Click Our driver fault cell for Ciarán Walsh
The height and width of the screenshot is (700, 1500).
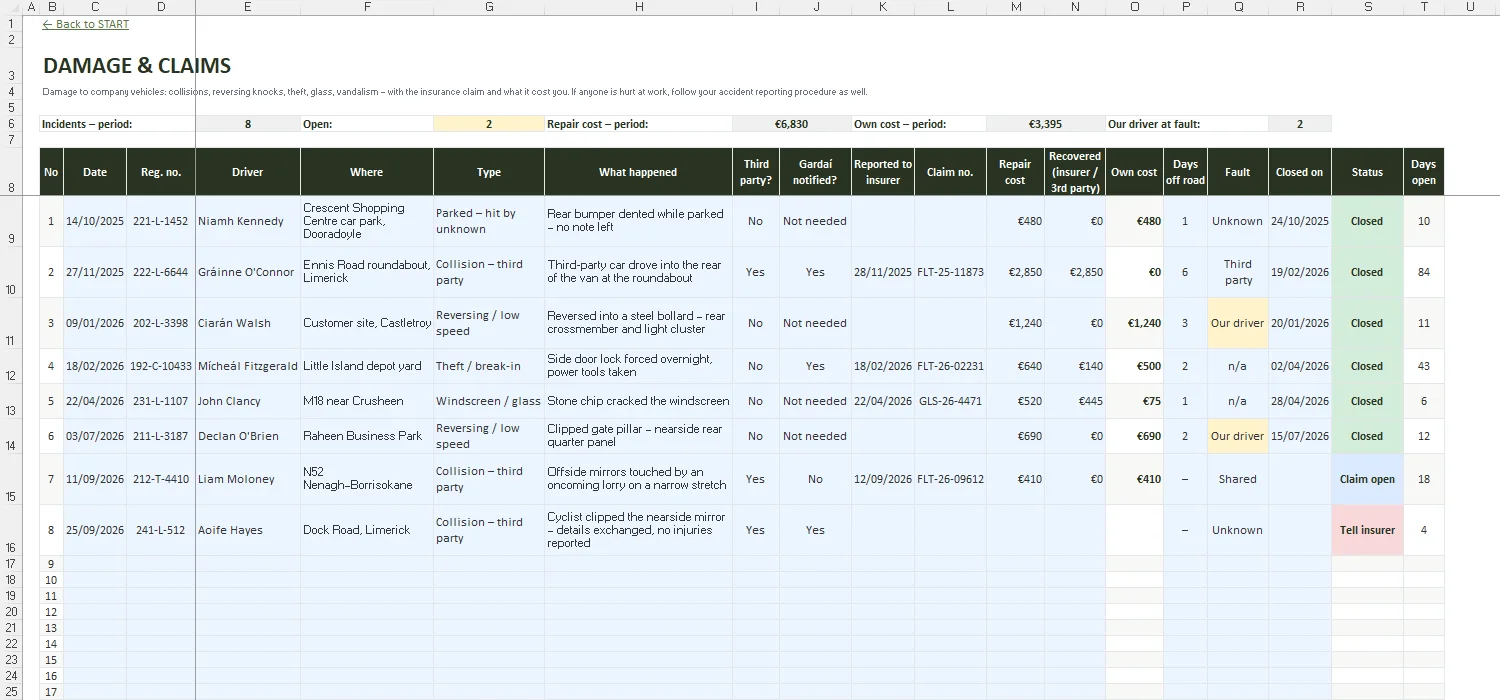1237,323
